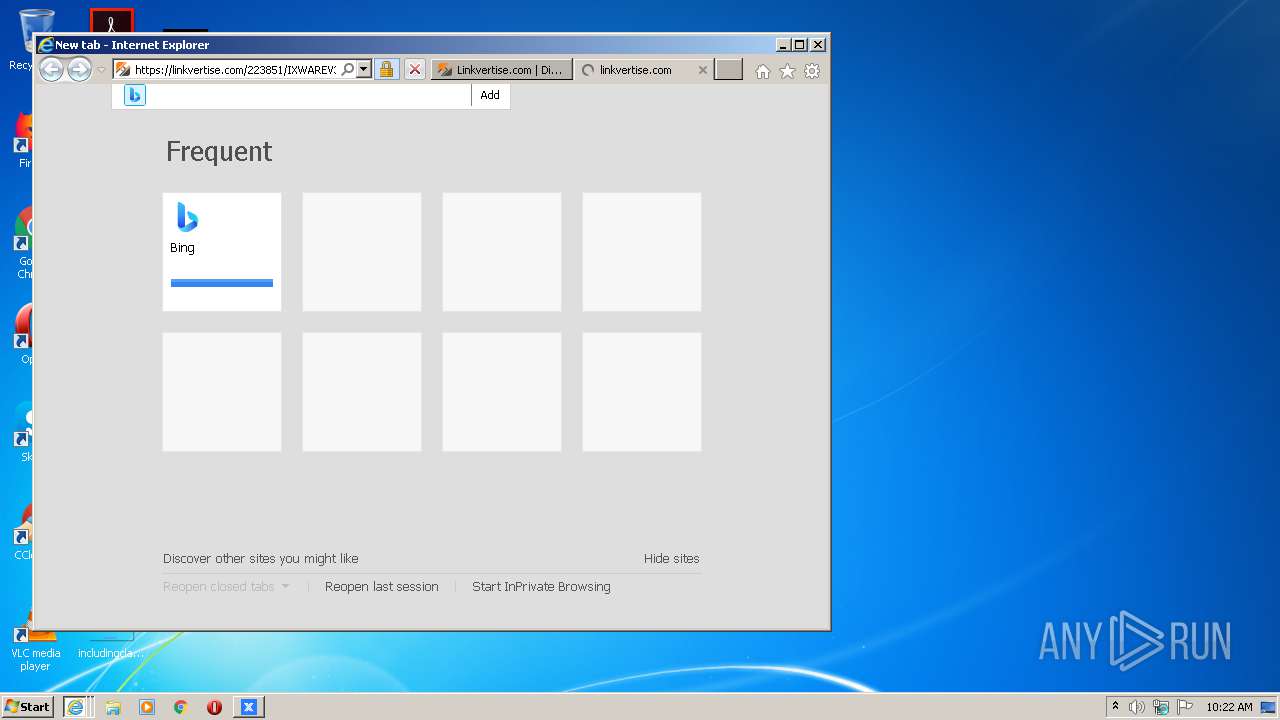Open Opera from the taskbar
Screen dimensions: 1280x720
(x=214, y=707)
